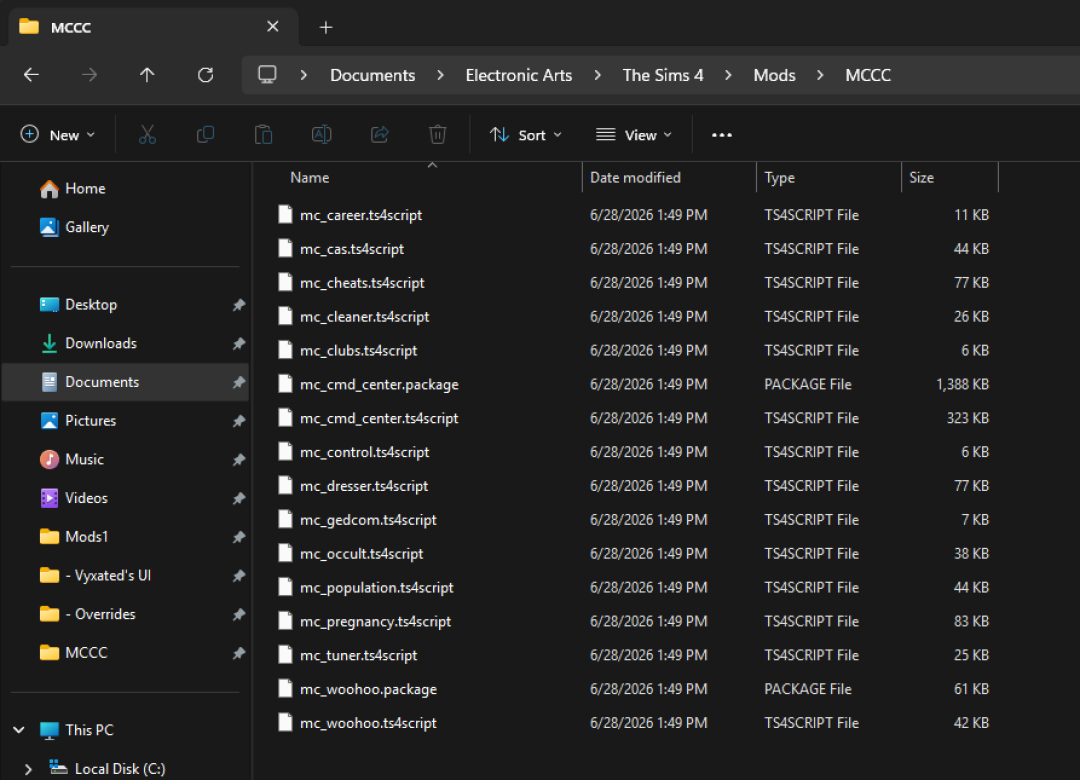Click the pin icon beside Desktop
This screenshot has width=1080, height=780.
click(x=238, y=305)
